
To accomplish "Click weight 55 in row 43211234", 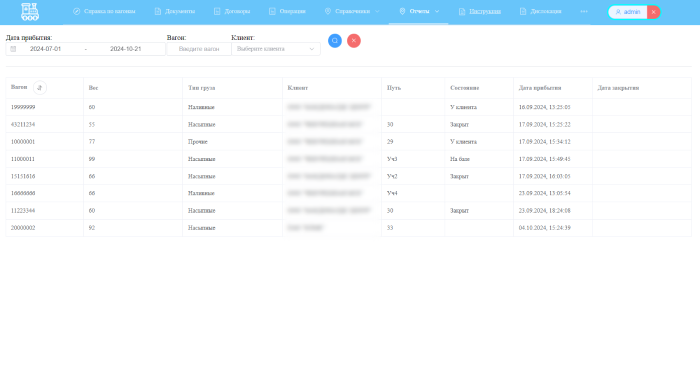I will (x=92, y=125).
